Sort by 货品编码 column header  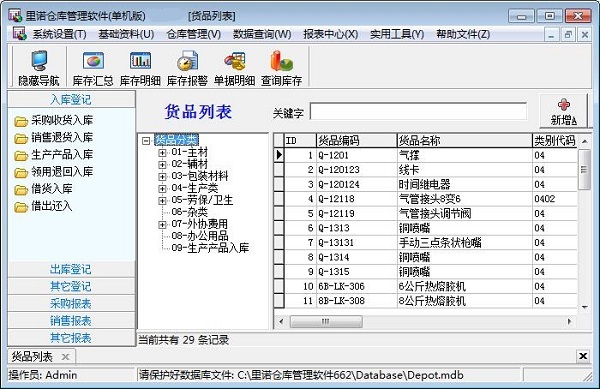pyautogui.click(x=356, y=141)
